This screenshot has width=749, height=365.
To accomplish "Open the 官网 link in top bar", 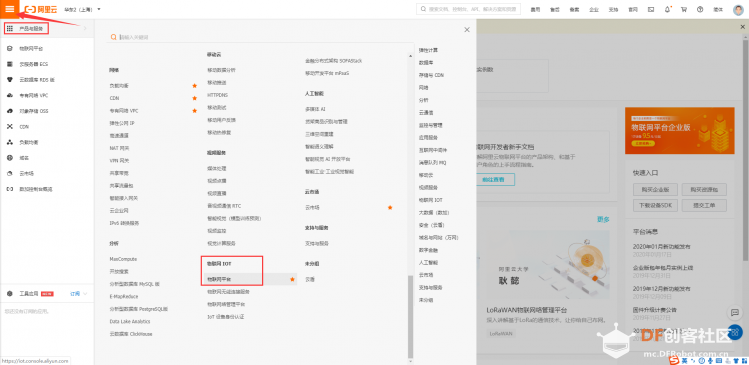I will 632,9.
